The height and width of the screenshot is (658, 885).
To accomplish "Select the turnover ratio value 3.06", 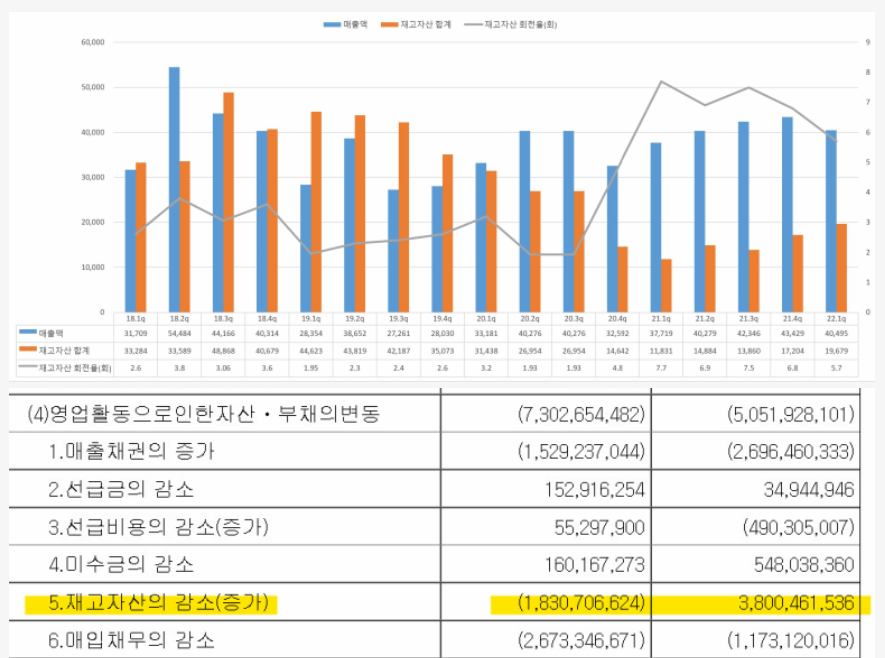I will point(224,368).
